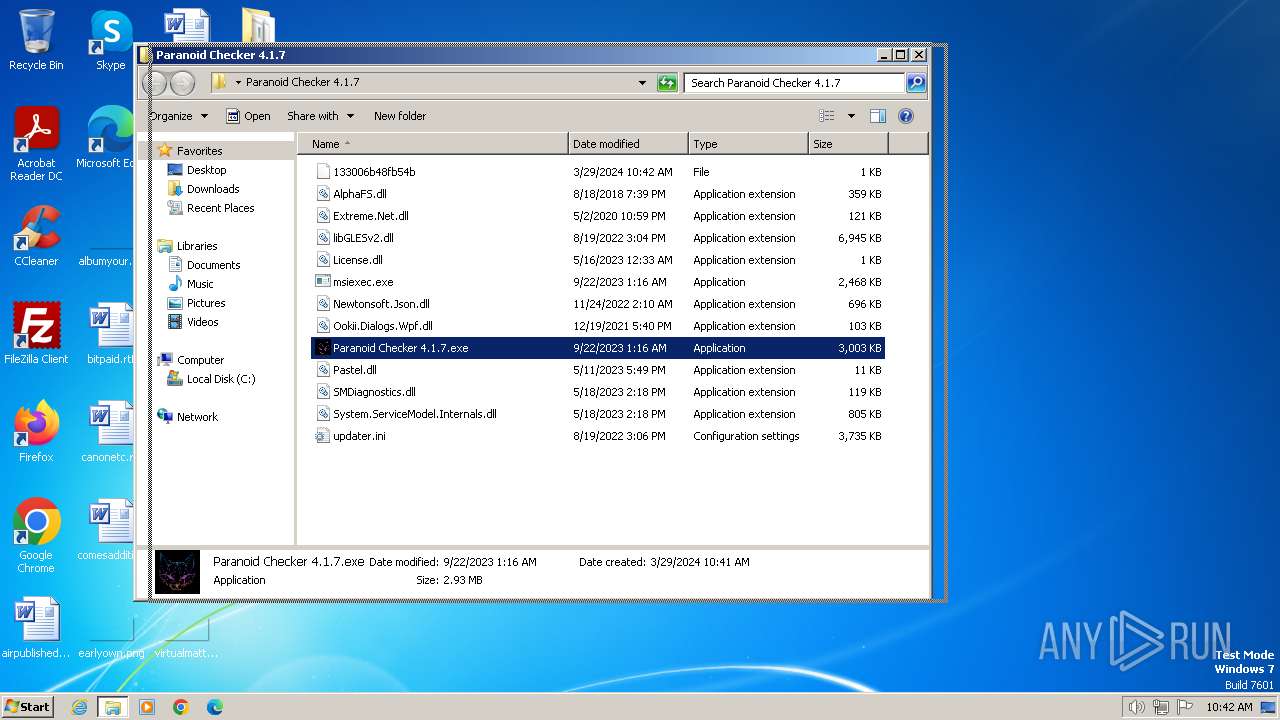The height and width of the screenshot is (720, 1280).
Task: Click the New folder button
Action: 400,116
